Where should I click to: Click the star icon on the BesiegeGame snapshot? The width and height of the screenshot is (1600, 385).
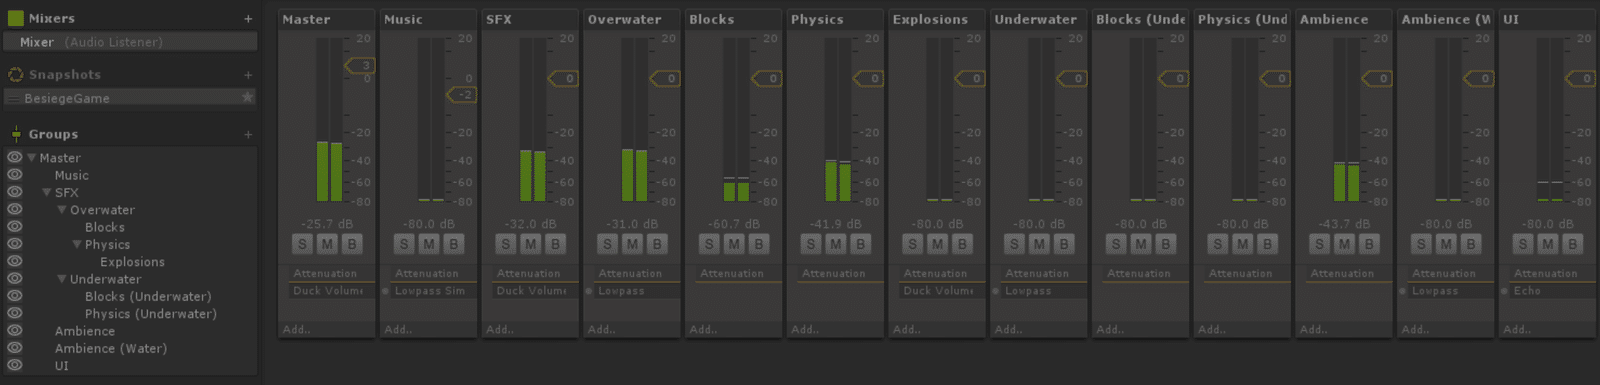coord(247,98)
